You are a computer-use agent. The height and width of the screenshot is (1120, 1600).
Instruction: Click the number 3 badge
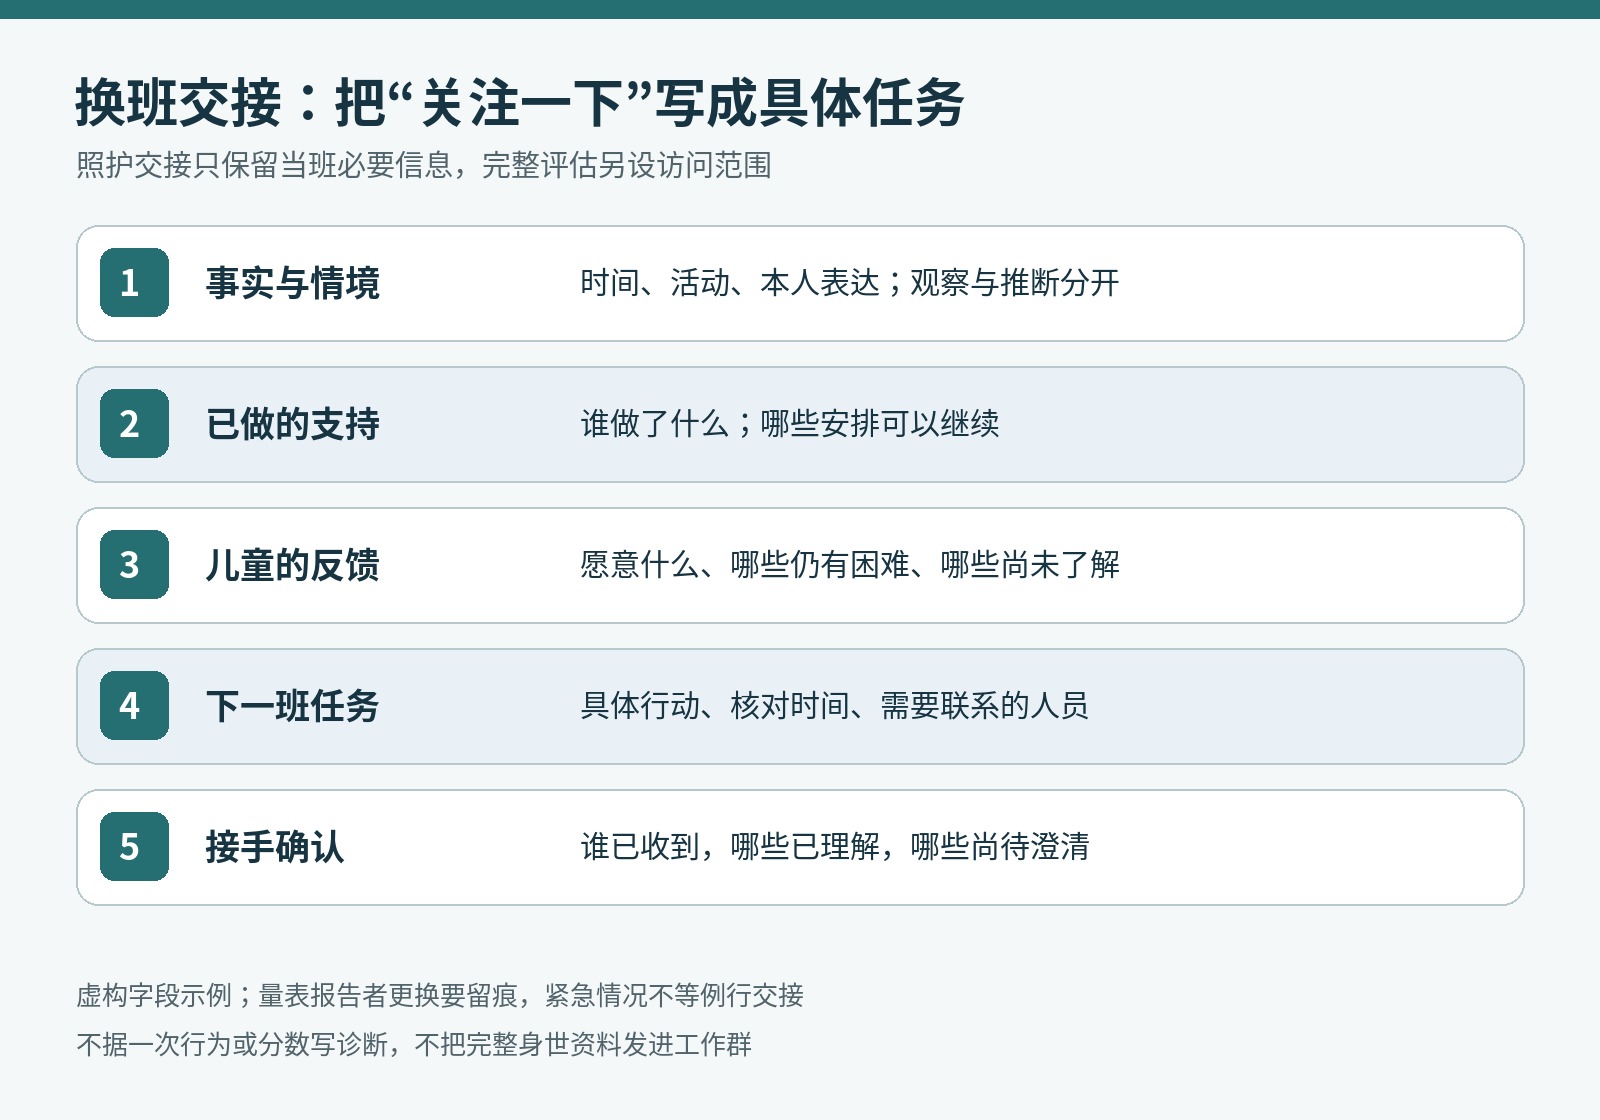134,565
